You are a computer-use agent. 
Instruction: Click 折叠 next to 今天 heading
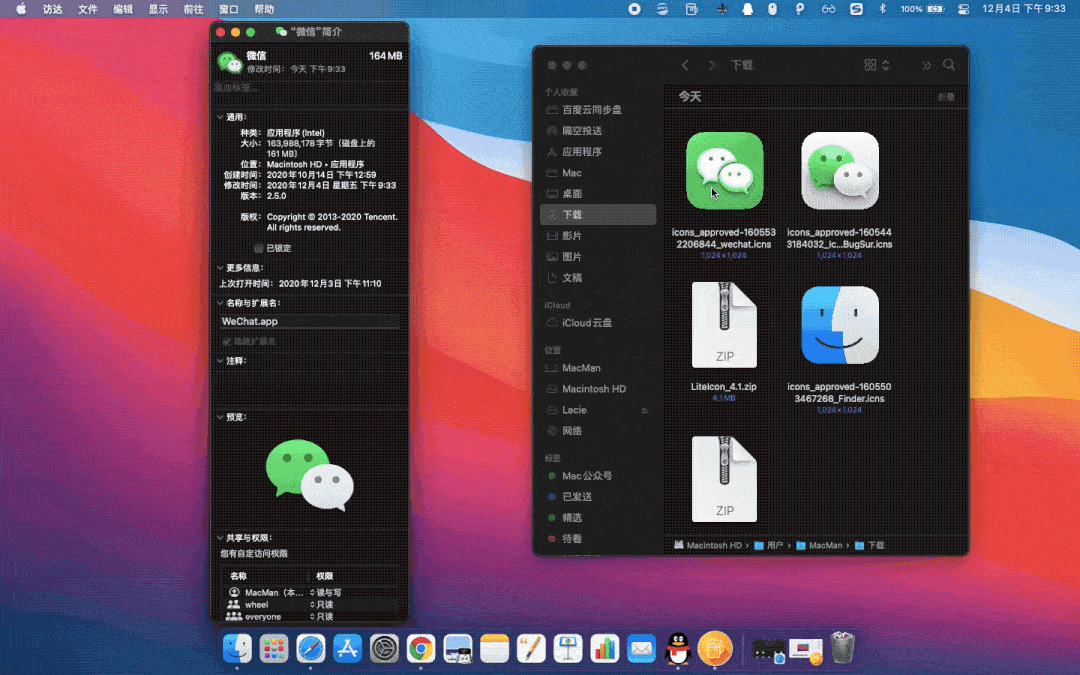(946, 97)
